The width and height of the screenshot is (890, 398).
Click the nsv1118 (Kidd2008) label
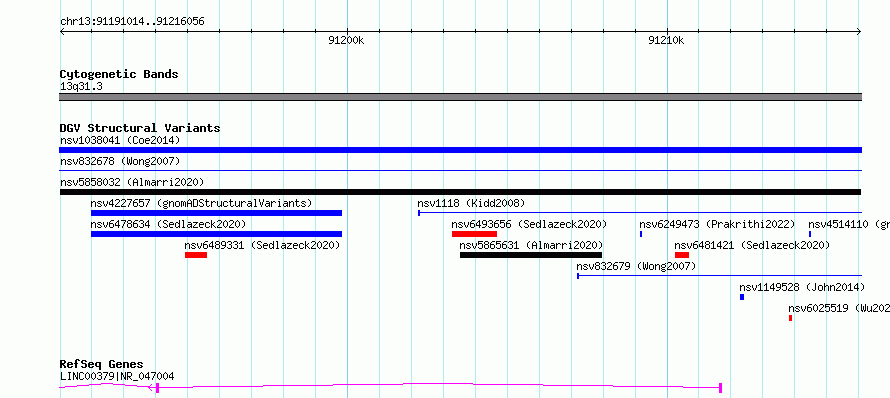pos(471,203)
